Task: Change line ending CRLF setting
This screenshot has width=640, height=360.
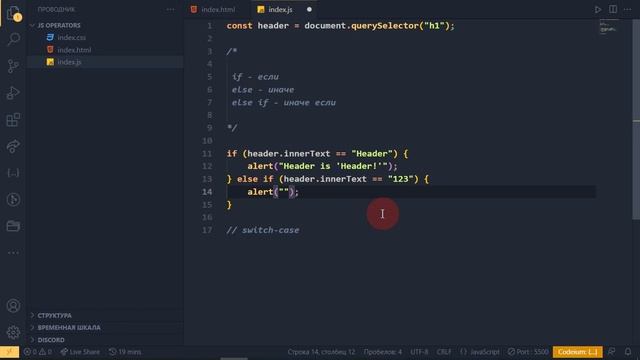Action: point(444,351)
